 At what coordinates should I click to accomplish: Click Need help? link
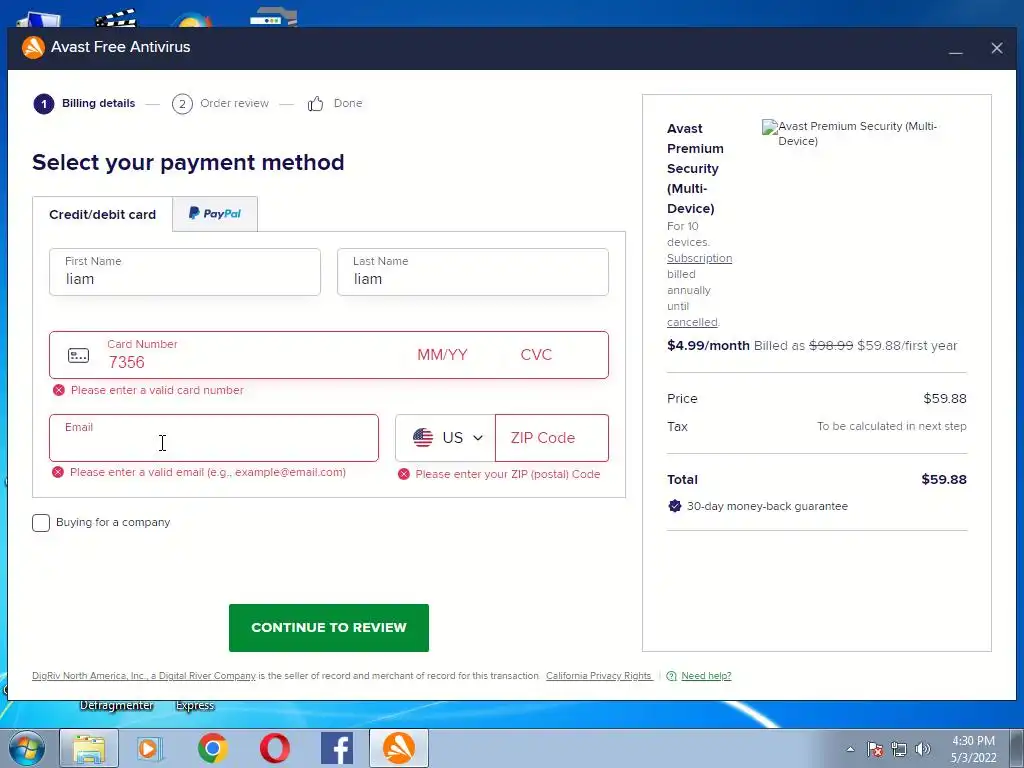point(706,676)
